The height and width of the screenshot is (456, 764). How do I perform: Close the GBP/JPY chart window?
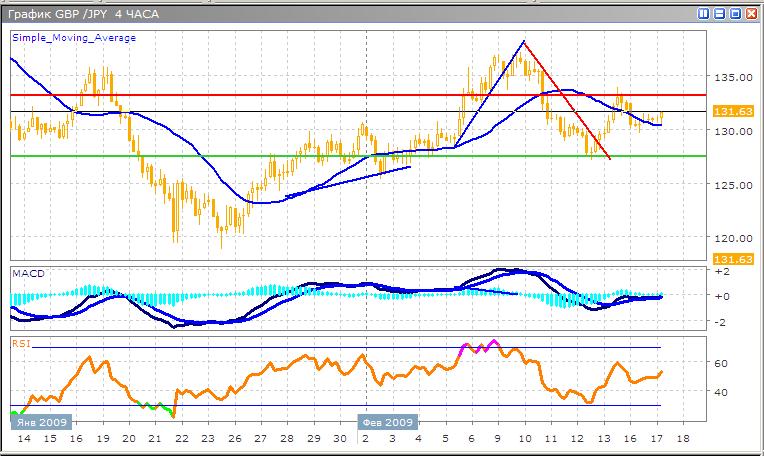[x=750, y=13]
